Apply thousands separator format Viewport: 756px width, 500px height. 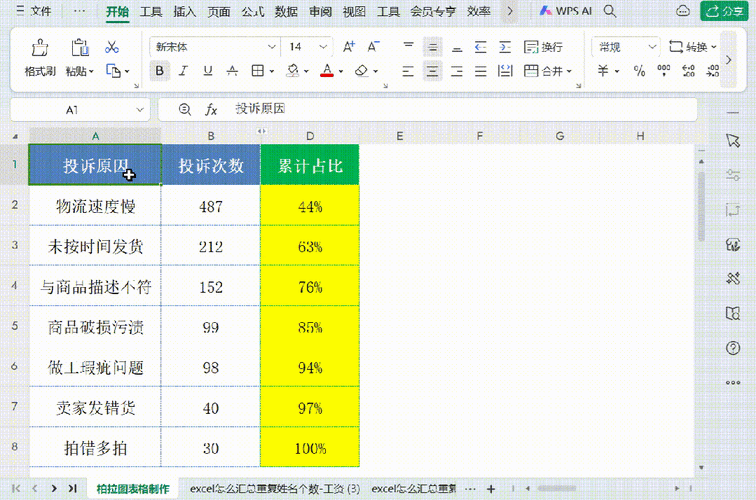(x=664, y=71)
